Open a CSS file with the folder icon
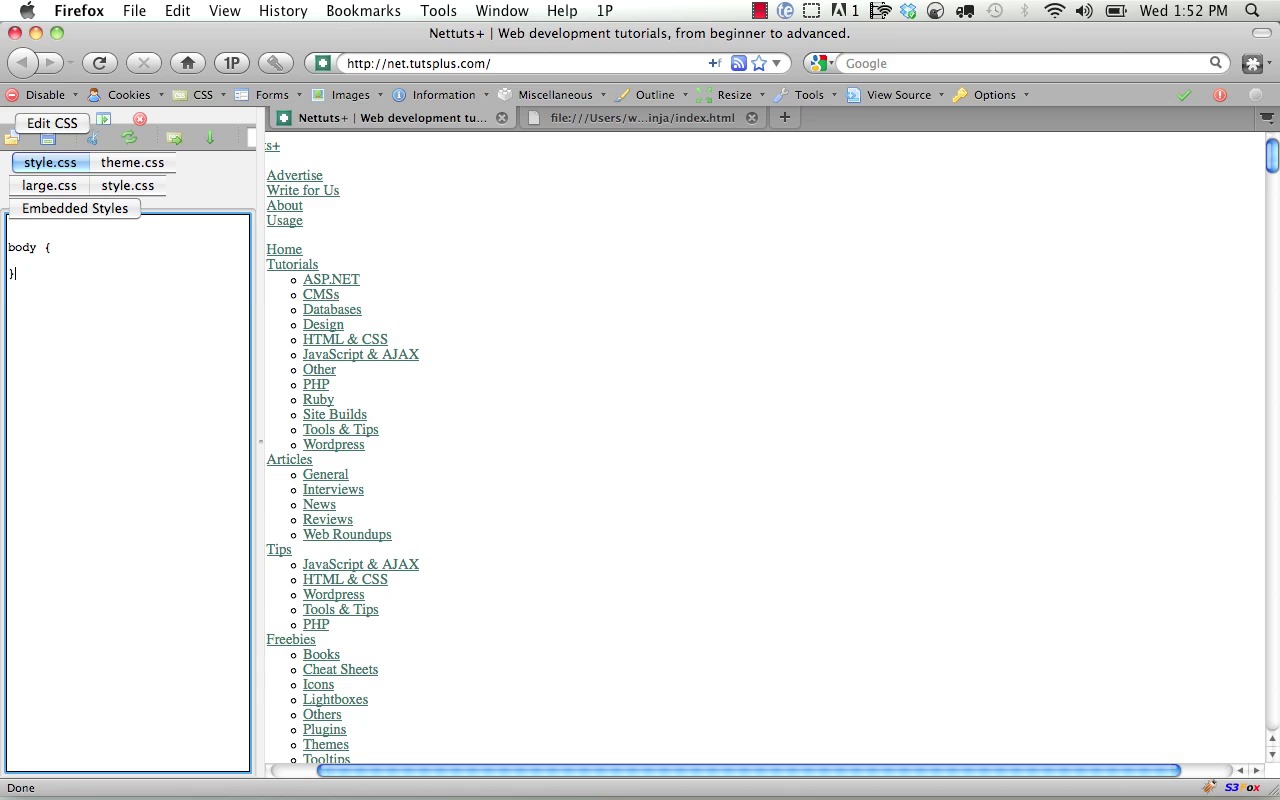The image size is (1280, 800). (11, 139)
